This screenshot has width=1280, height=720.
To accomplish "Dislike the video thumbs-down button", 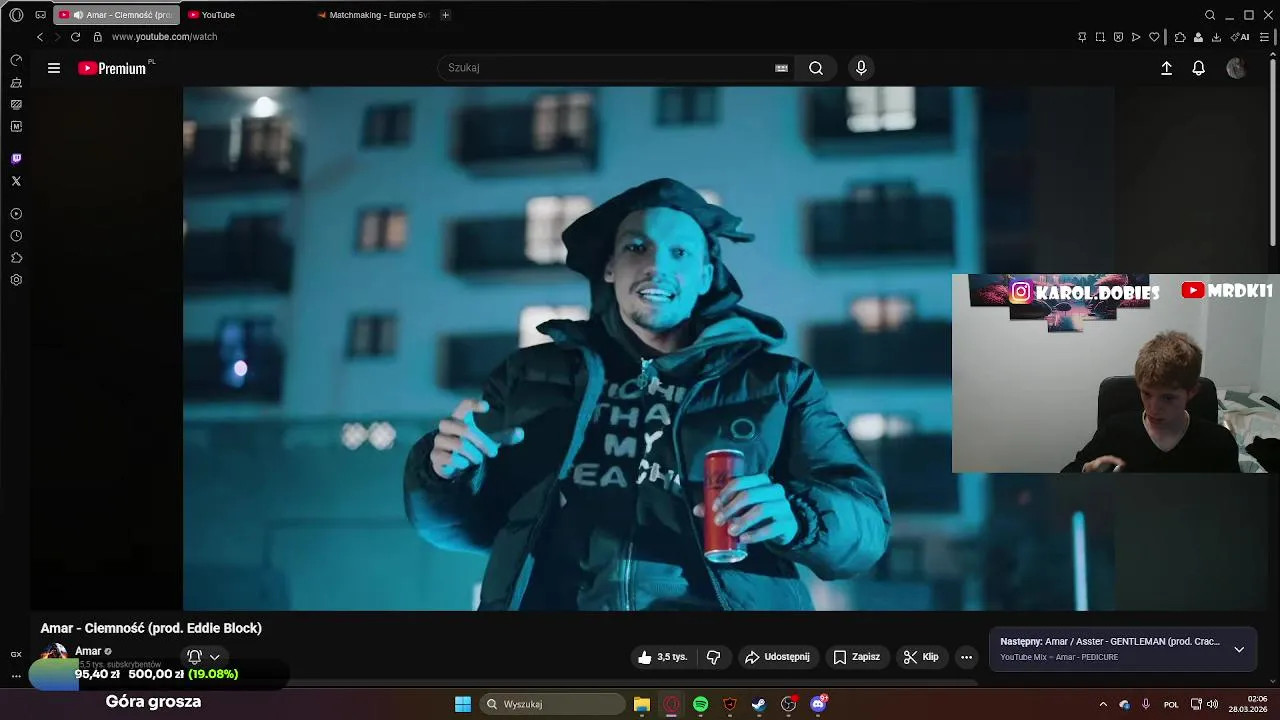I will click(713, 657).
